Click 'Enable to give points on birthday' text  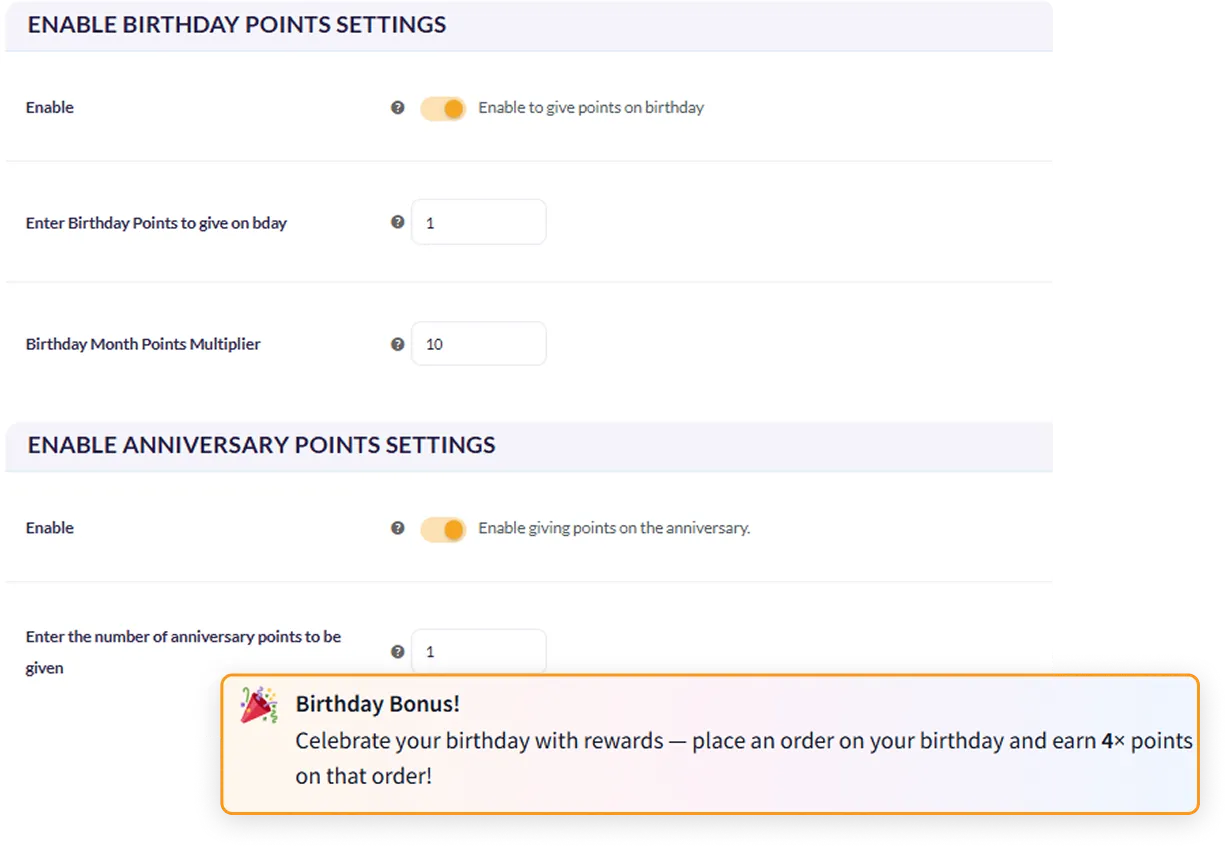591,108
